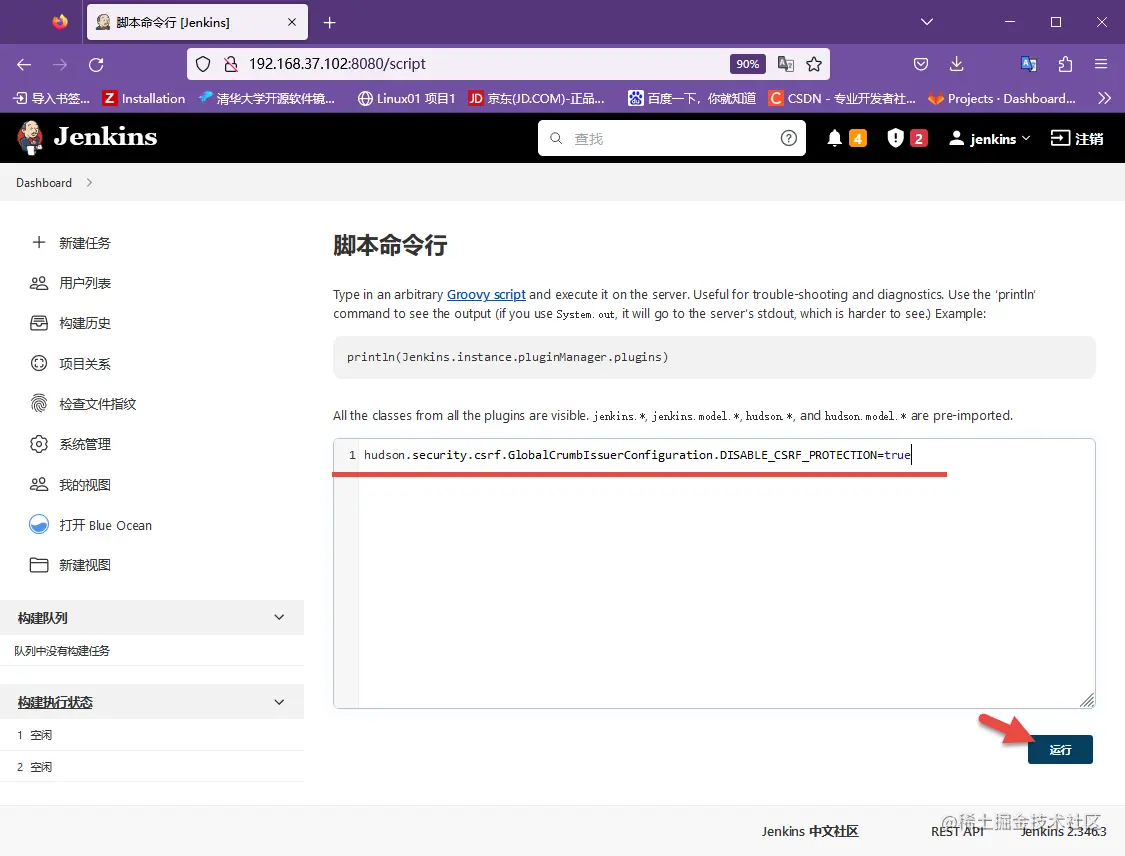Screen dimensions: 1125x856
Task: Click the tracking protection shield icon
Action: click(203, 64)
